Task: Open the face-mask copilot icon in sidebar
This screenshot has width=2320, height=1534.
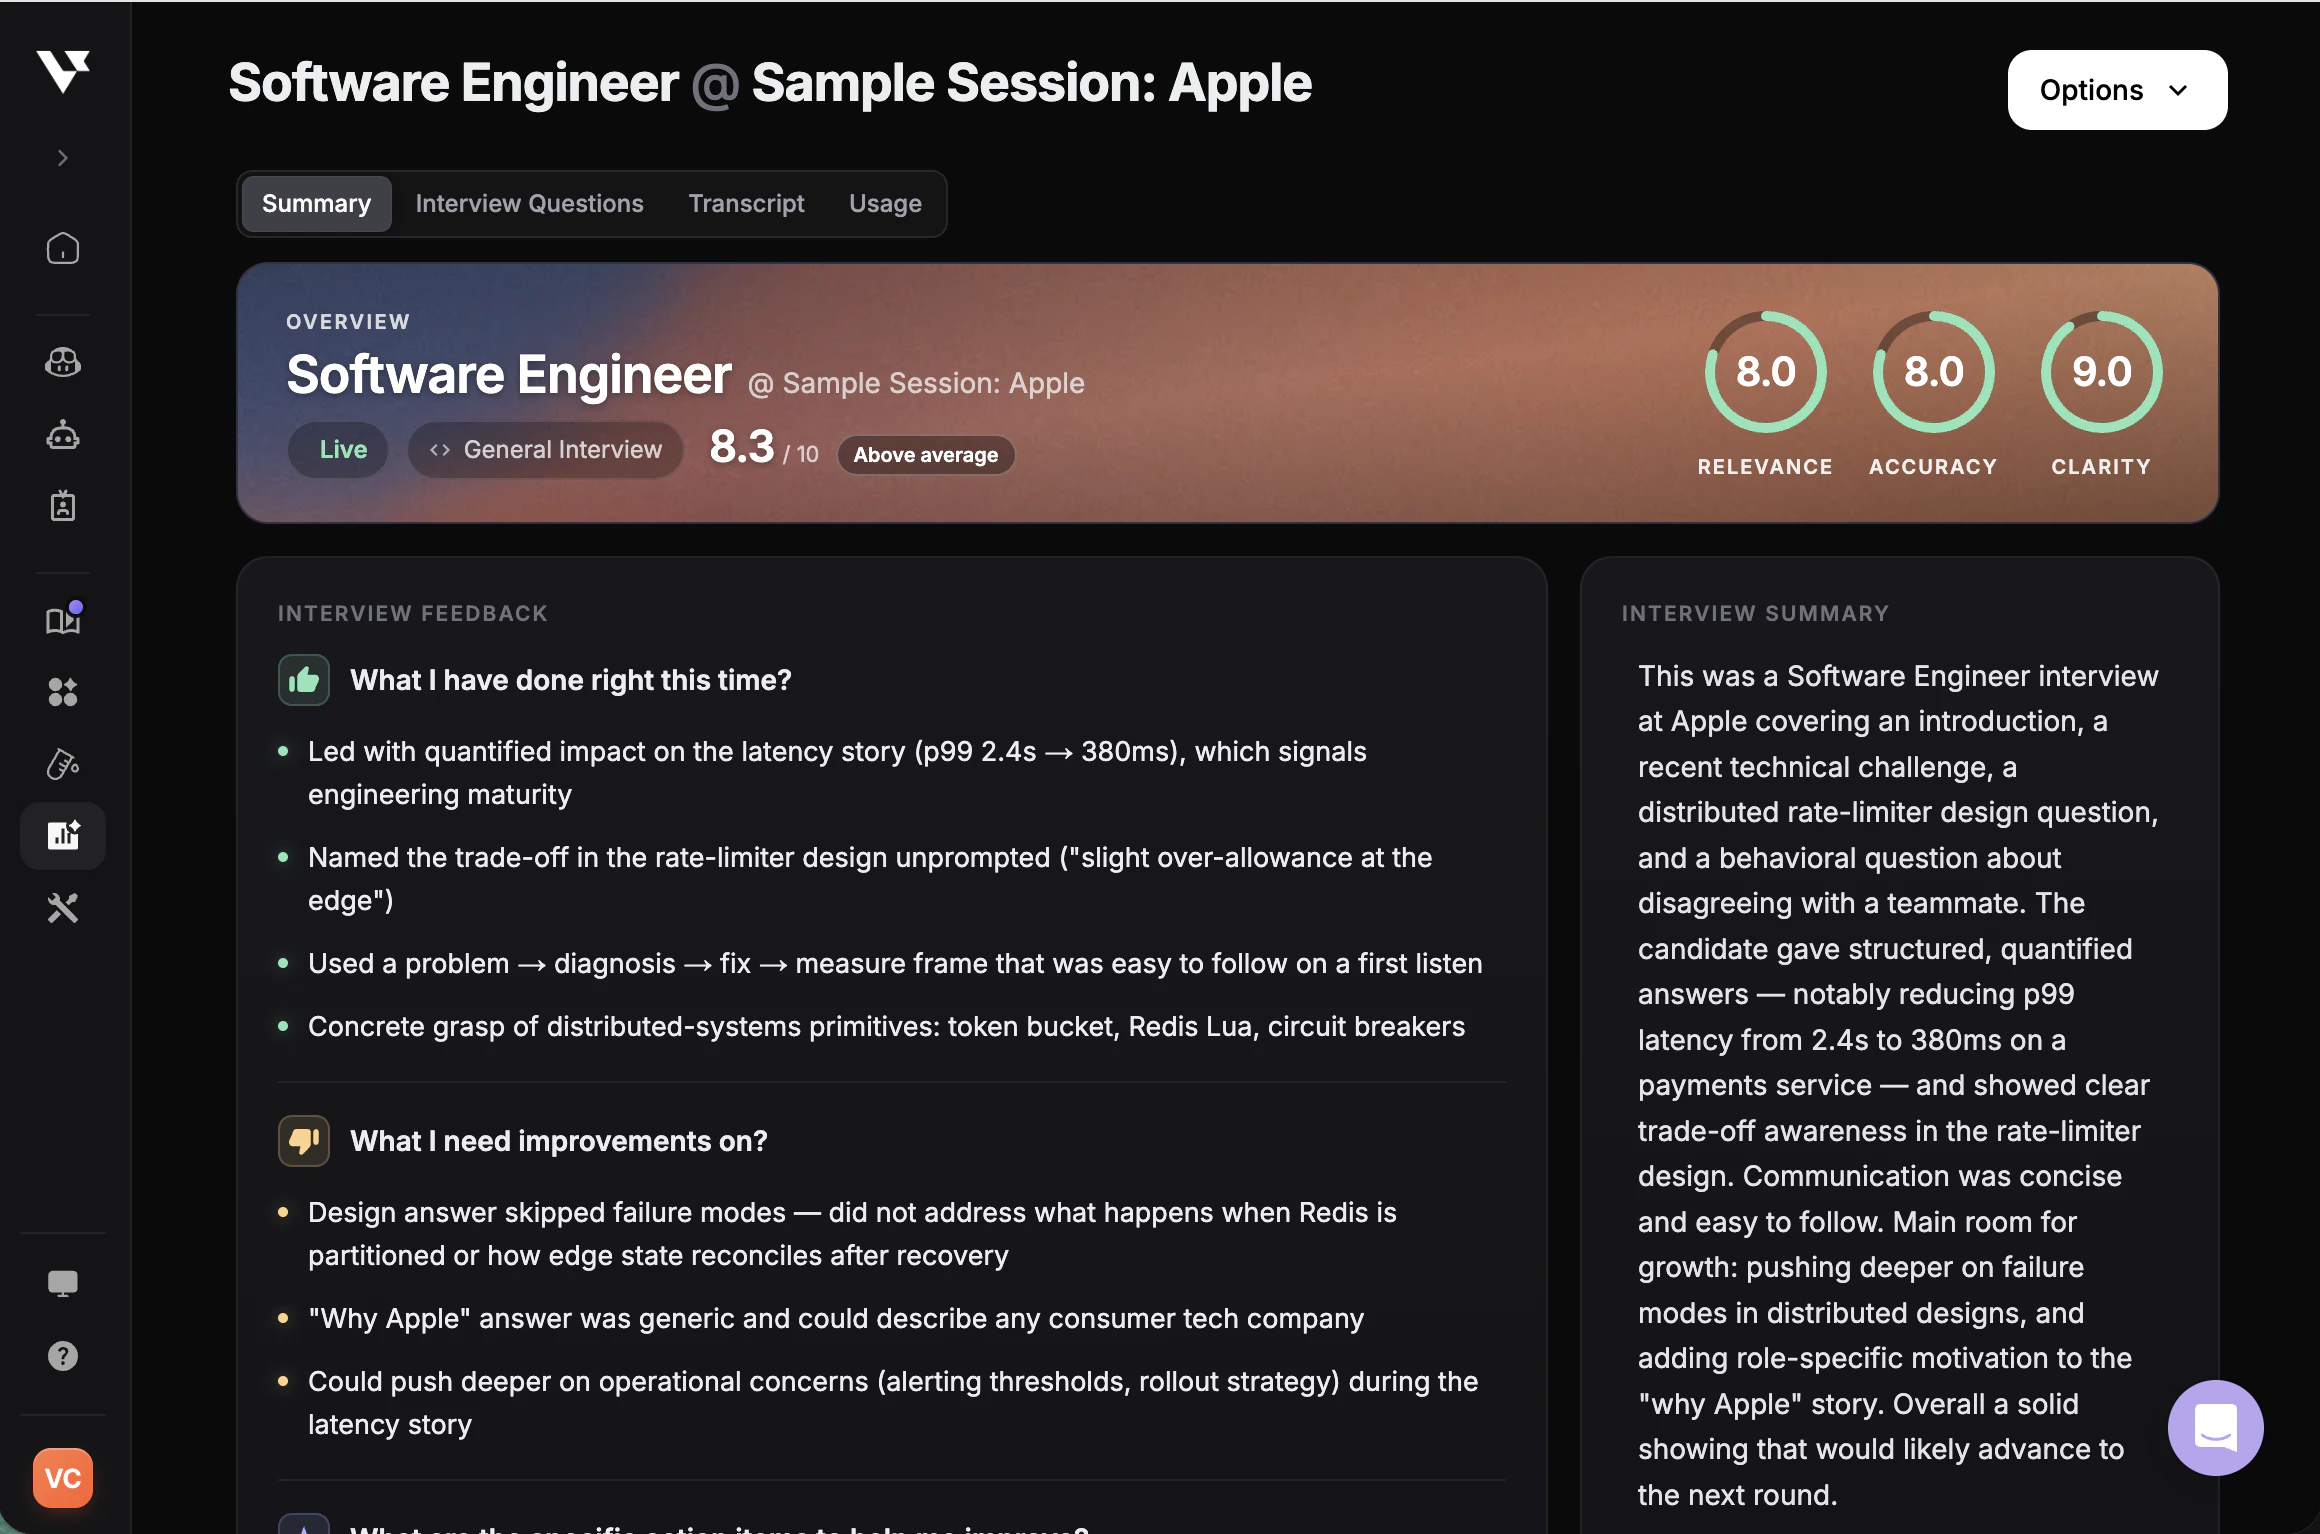Action: [63, 362]
